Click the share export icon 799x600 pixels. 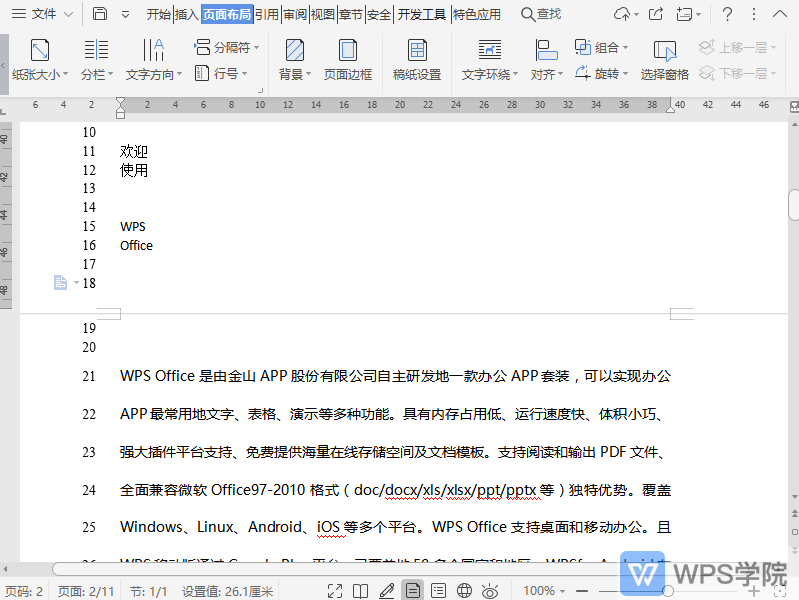click(656, 14)
